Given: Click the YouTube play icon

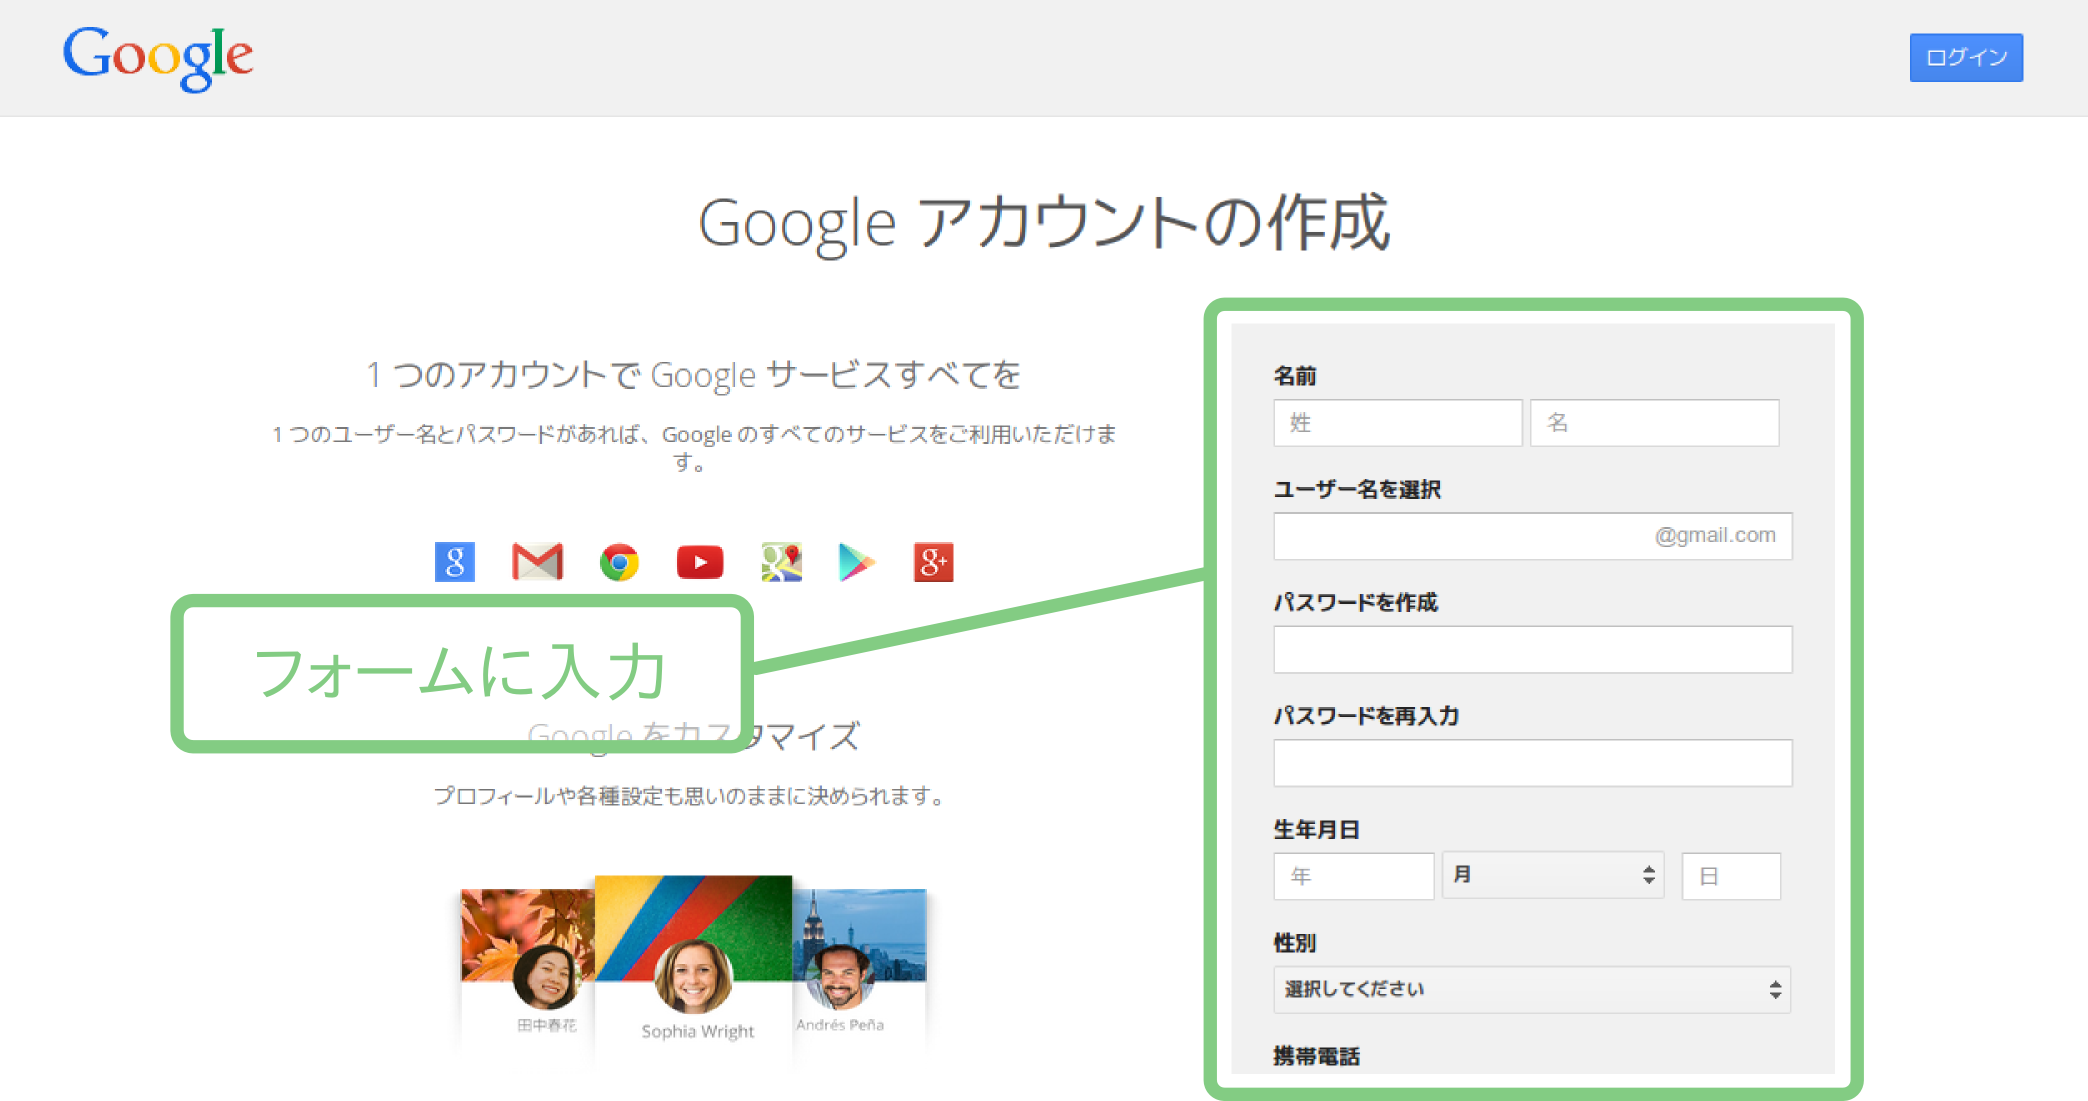Looking at the screenshot, I should point(700,562).
